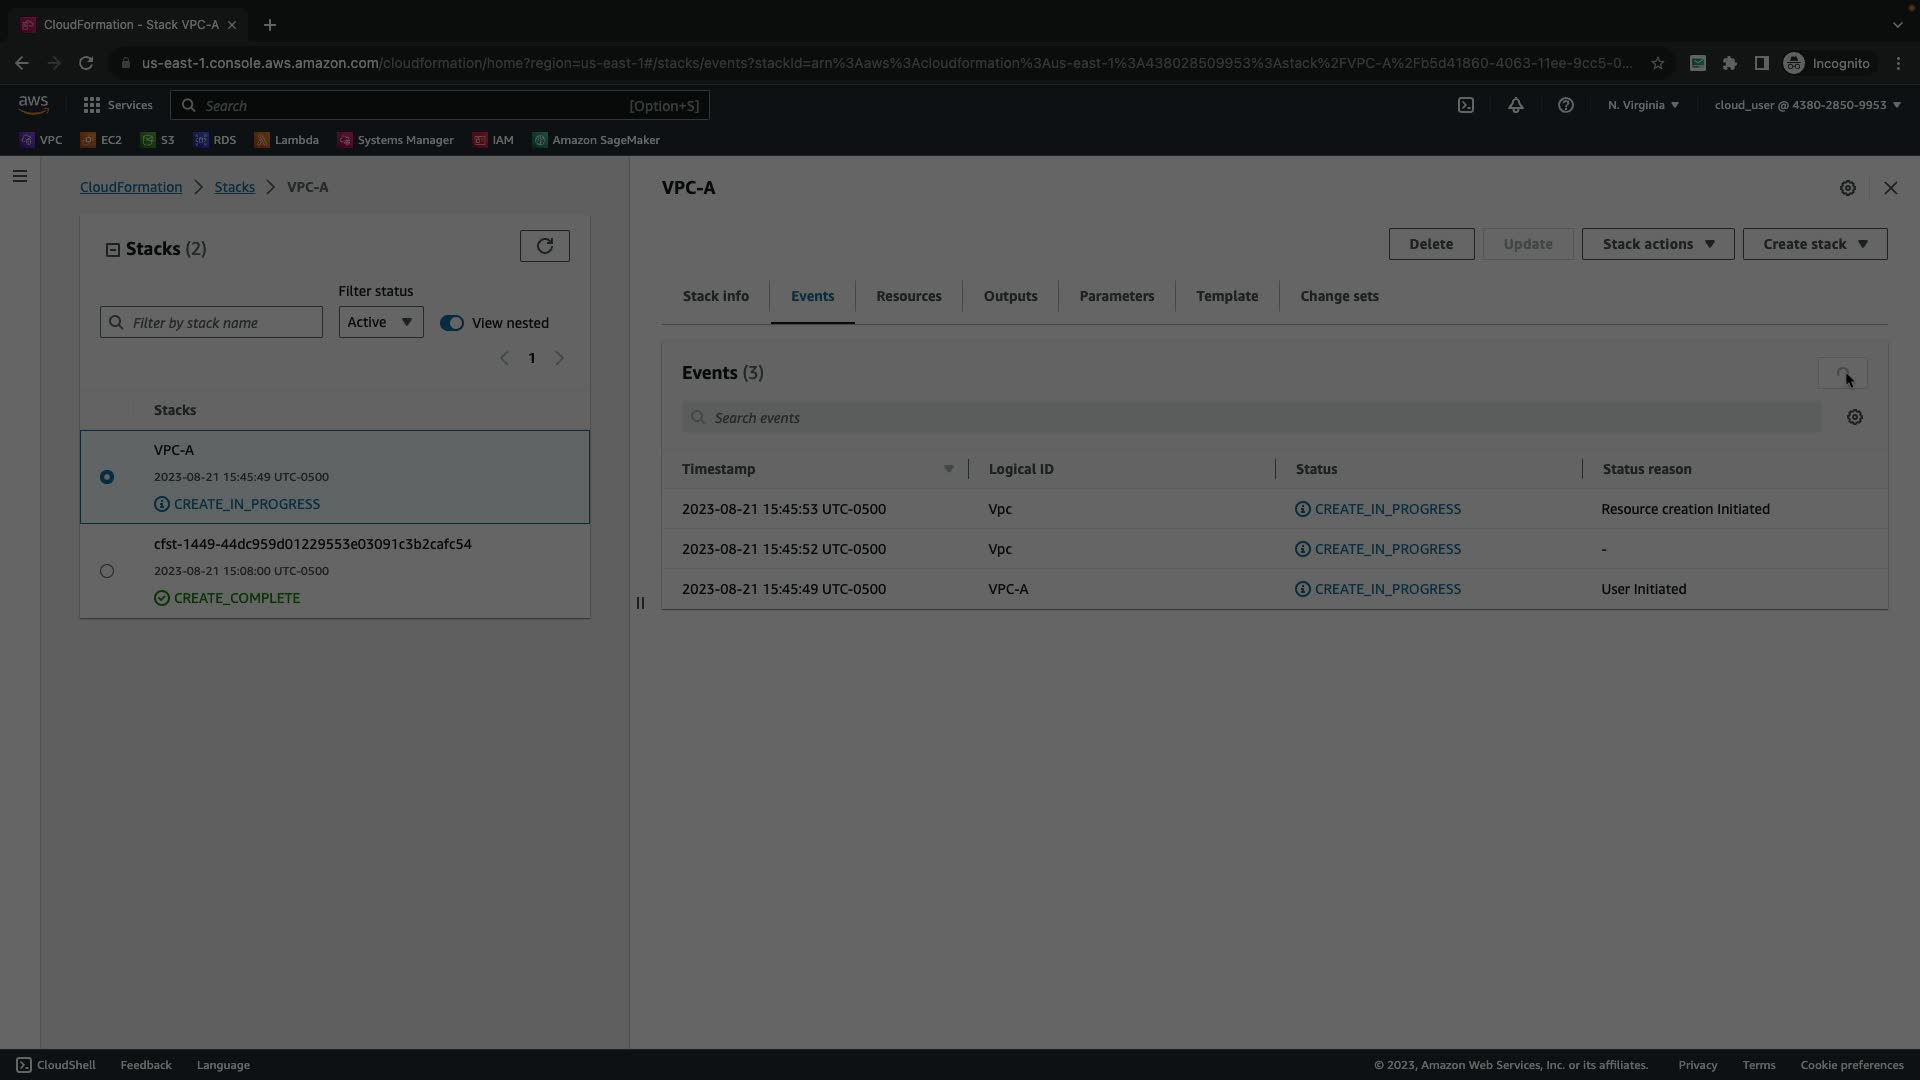Open the VPC-A panel settings gear
Screen dimensions: 1920x1080
(x=1848, y=188)
